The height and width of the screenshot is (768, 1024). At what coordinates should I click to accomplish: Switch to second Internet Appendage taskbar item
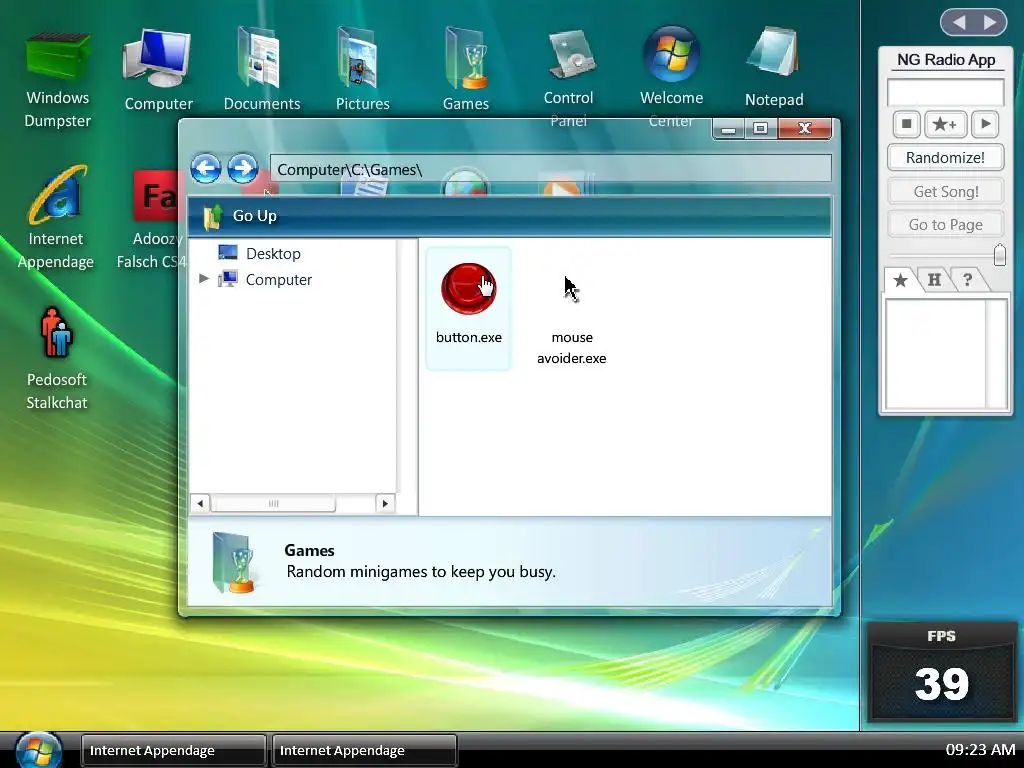point(364,750)
